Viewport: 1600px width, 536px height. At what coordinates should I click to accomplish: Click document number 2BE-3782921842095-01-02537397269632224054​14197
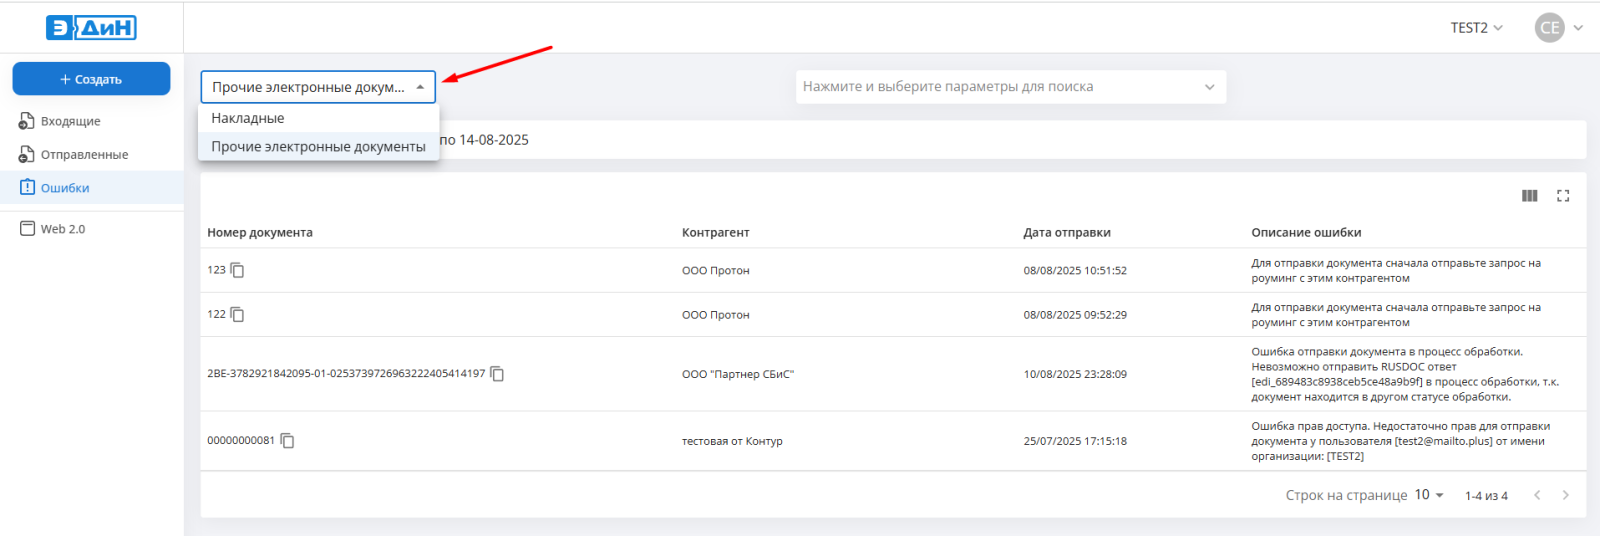point(346,374)
